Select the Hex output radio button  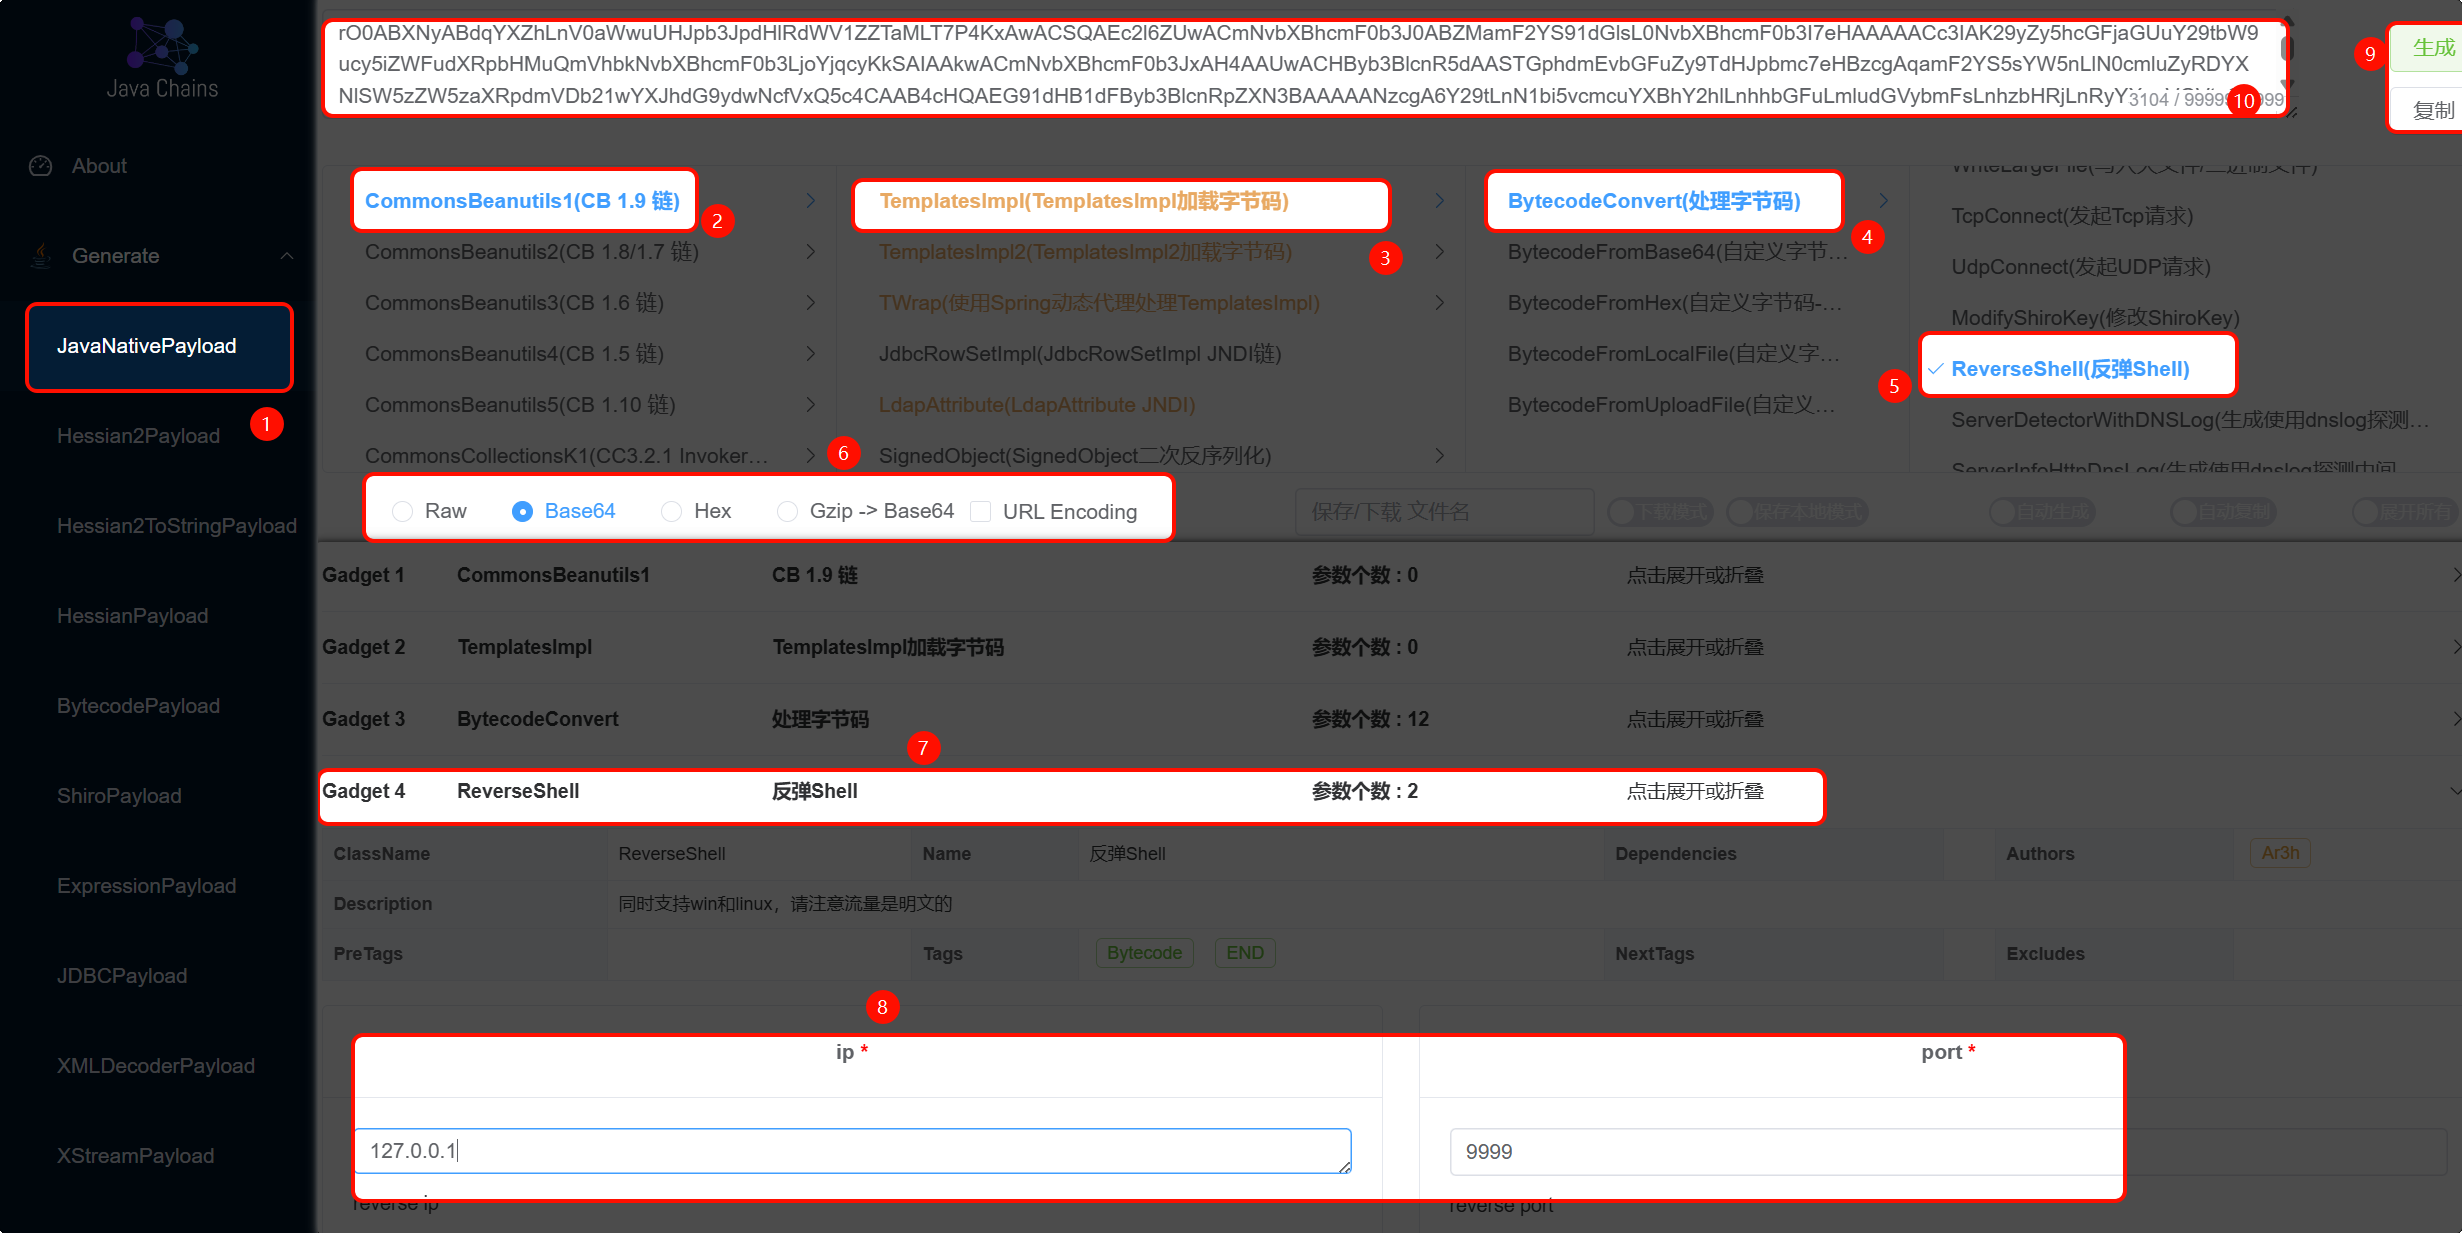point(672,512)
